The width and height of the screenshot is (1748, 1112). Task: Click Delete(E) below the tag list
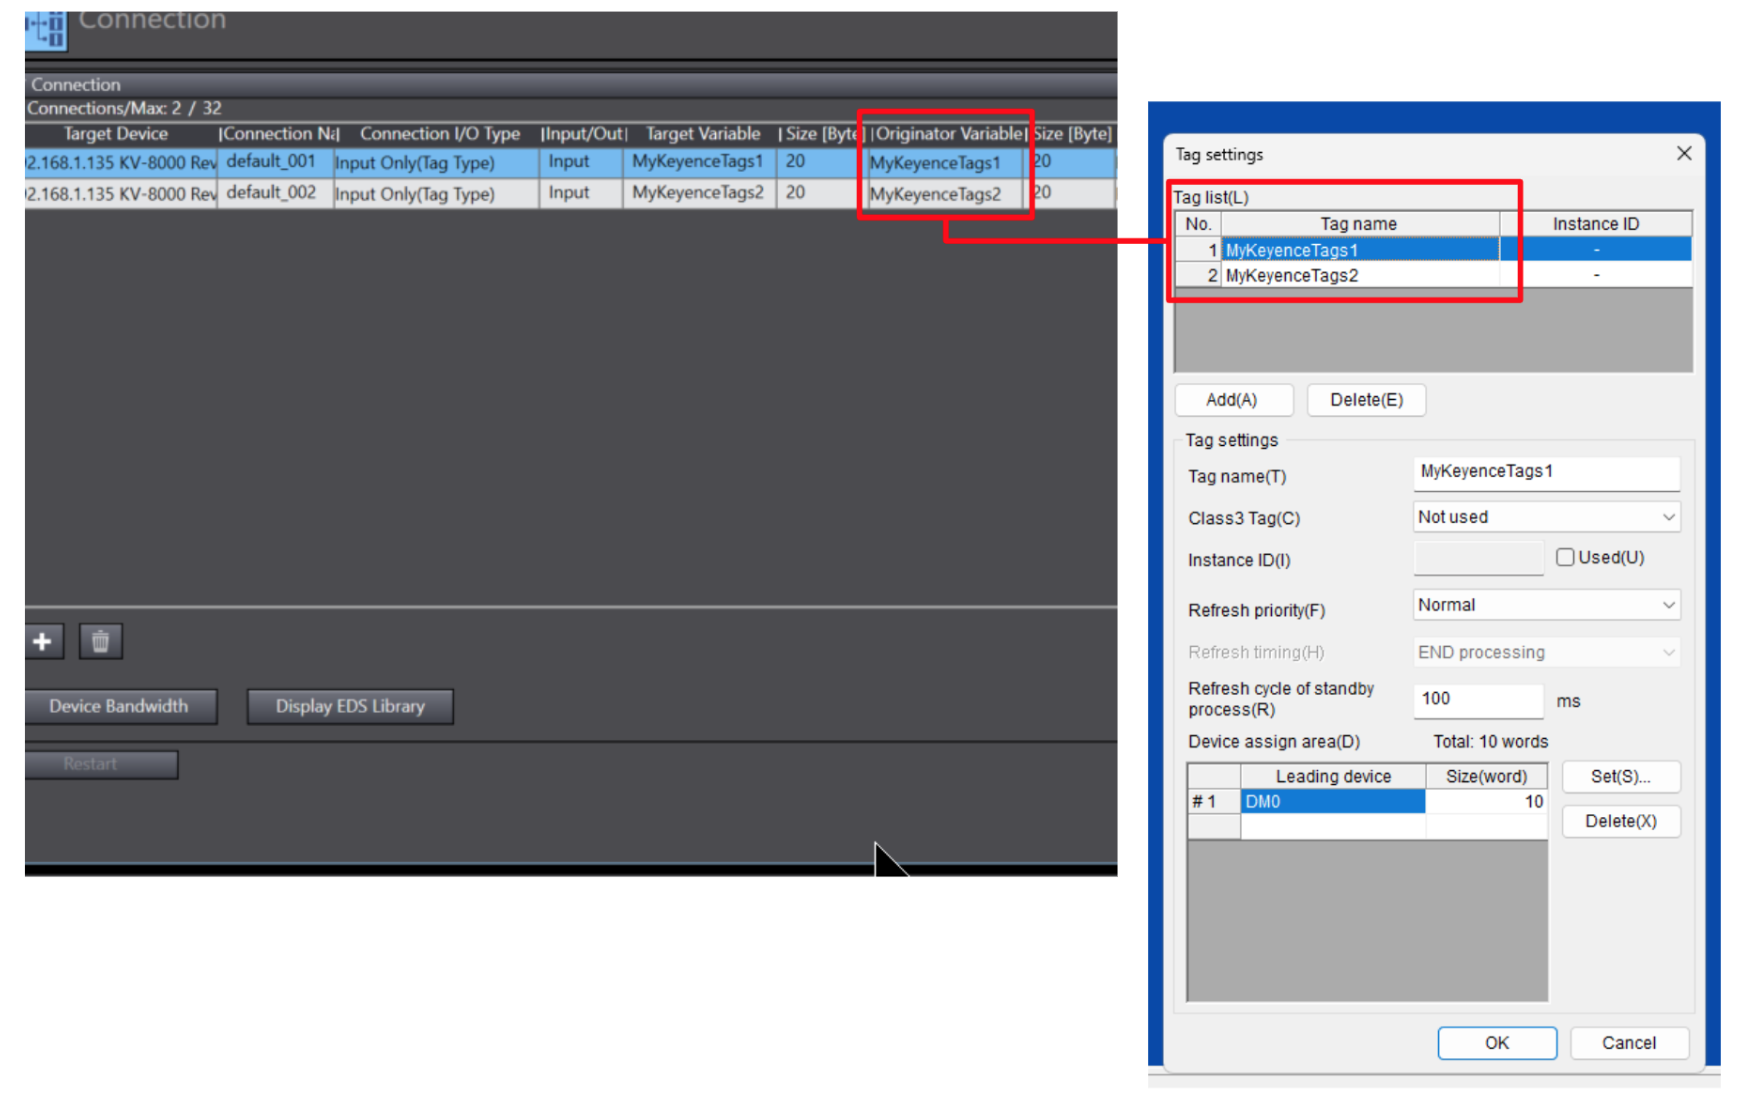1366,400
